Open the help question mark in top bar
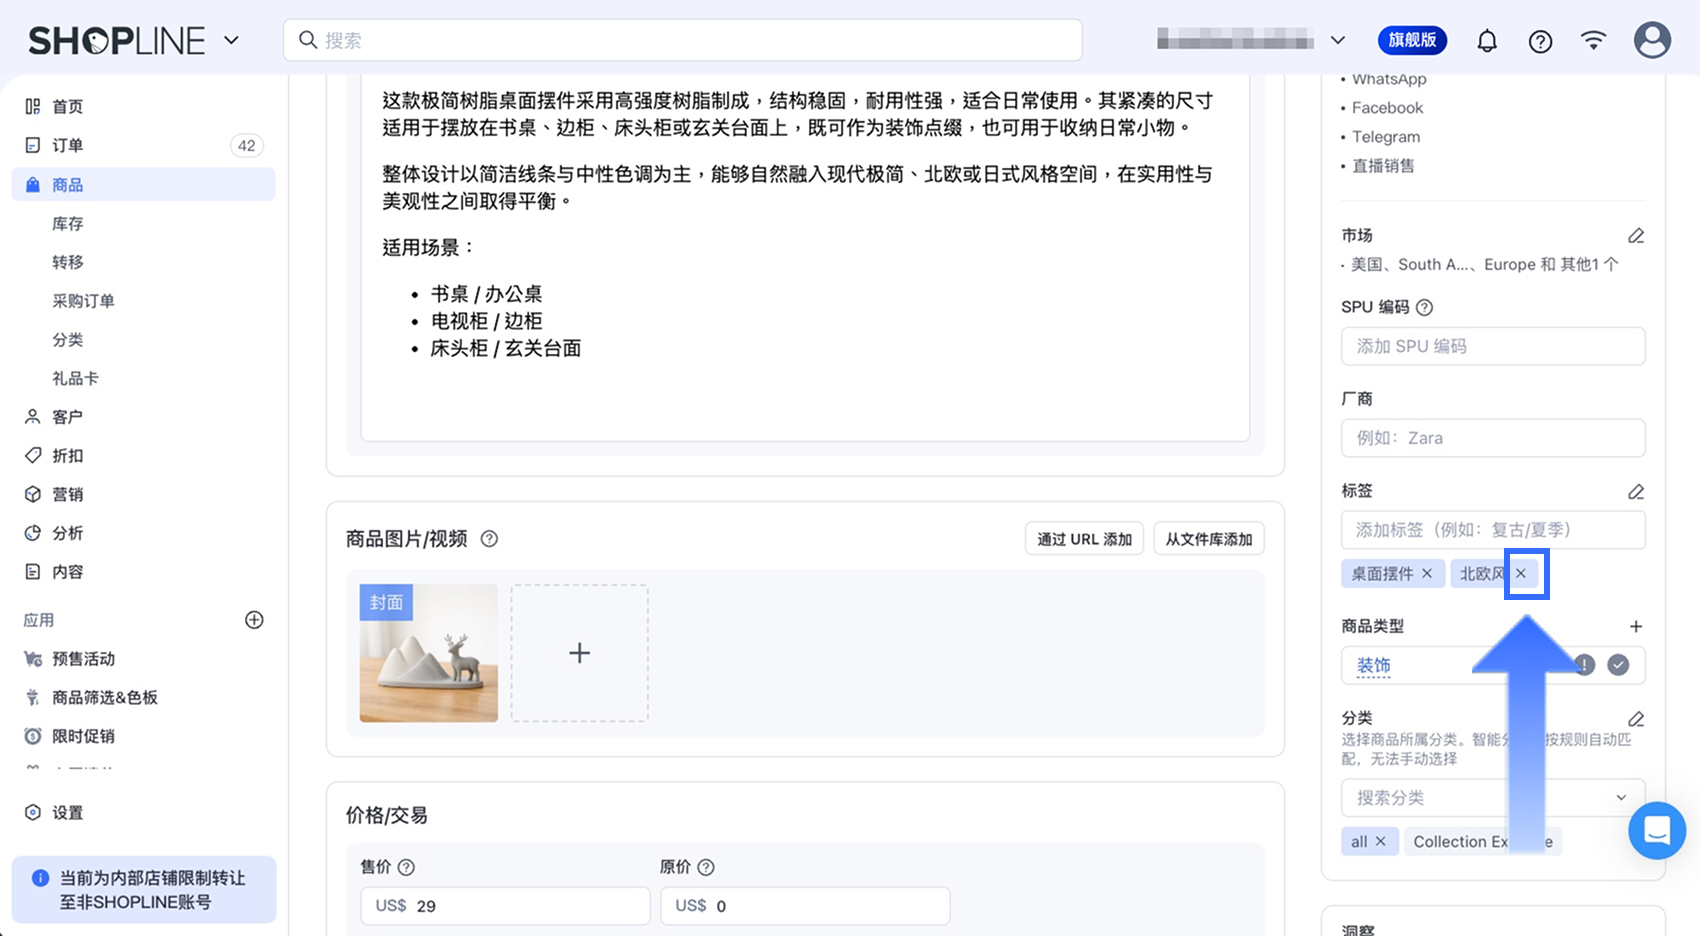 [x=1540, y=41]
